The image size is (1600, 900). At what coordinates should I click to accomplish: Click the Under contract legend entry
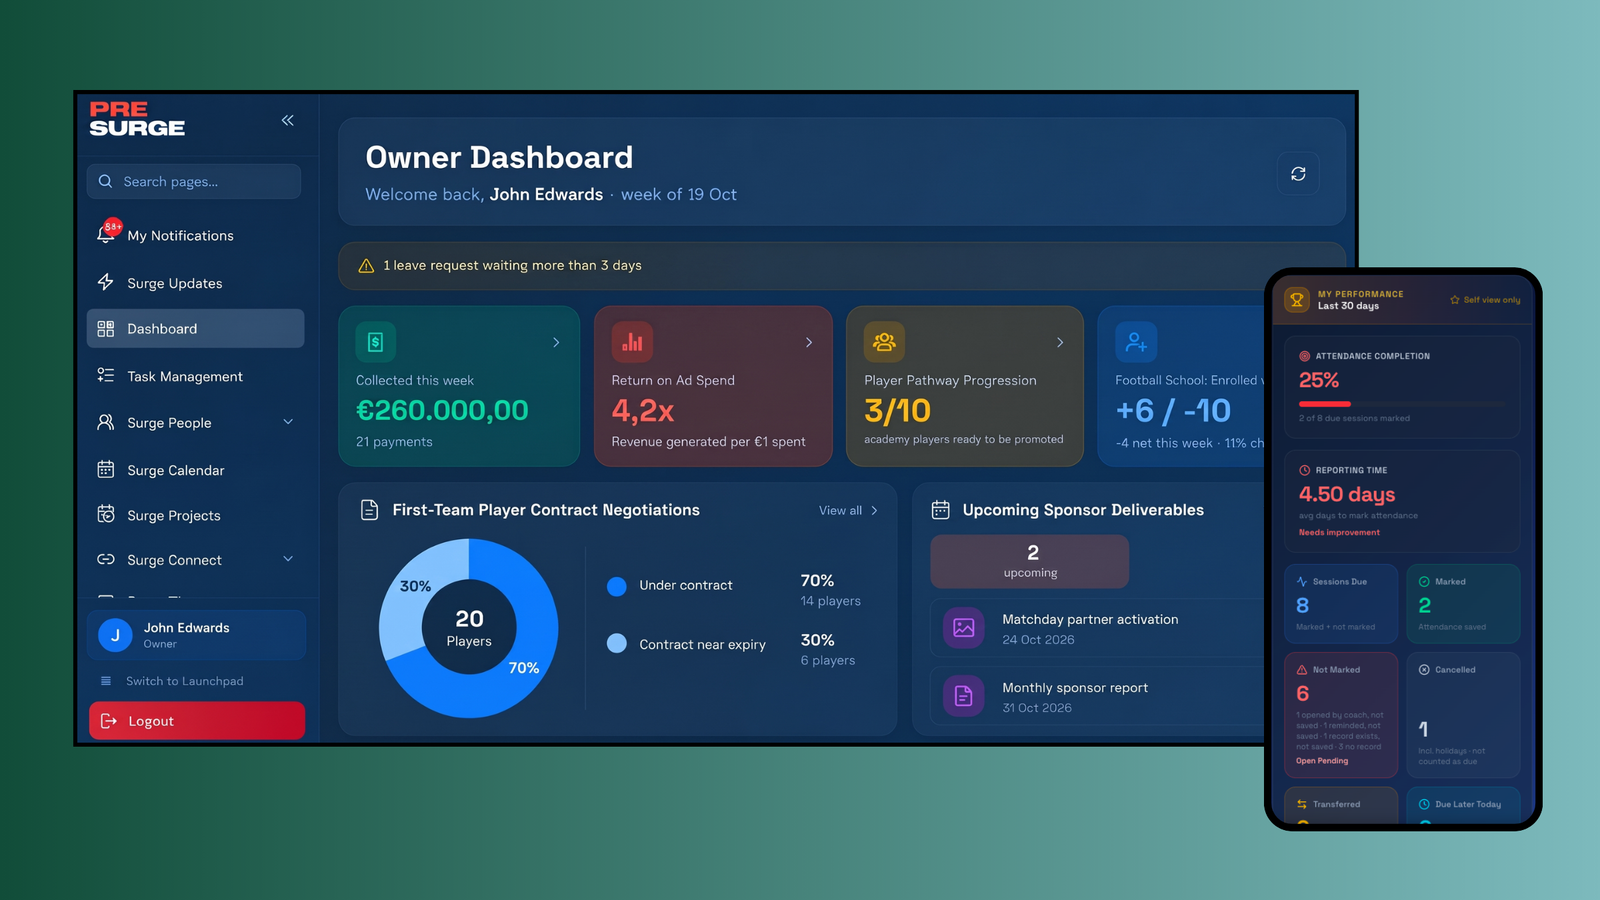pos(670,586)
